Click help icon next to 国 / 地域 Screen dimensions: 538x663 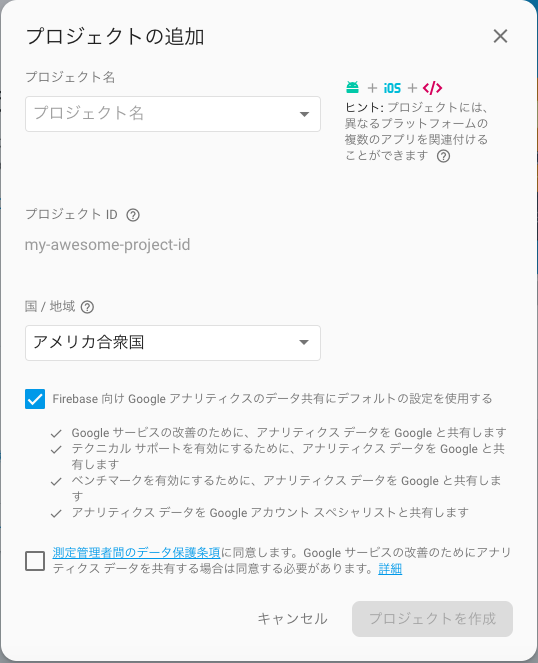(87, 307)
